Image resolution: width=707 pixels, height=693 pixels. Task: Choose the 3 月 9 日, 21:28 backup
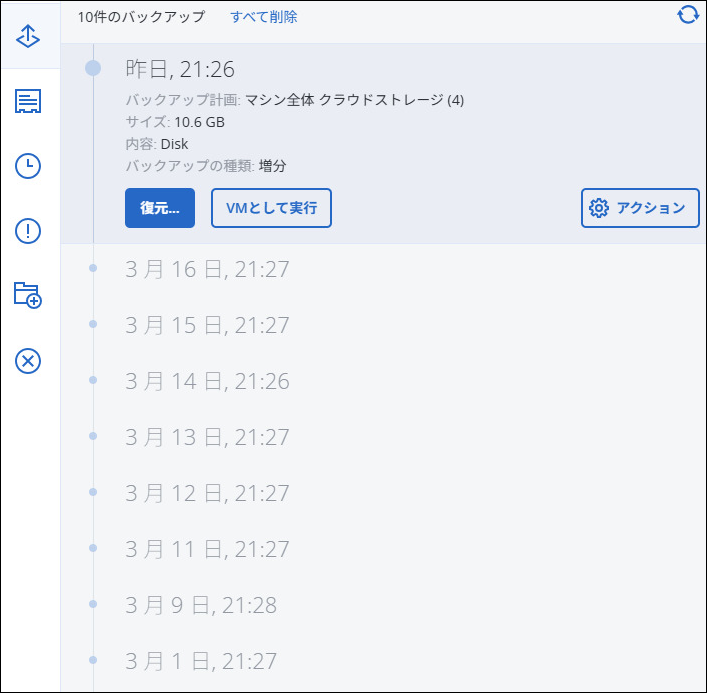tap(201, 605)
